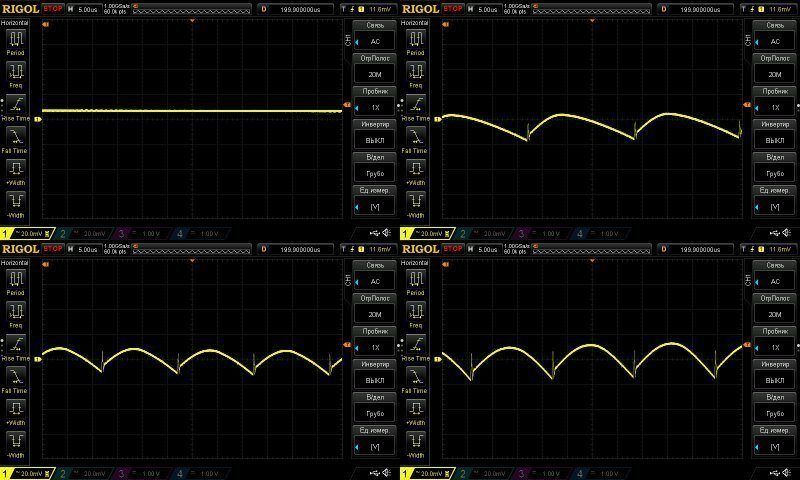Screen dimensions: 800x480
Task: Toggle Инвертир ВЫКЛ in bottom-right scope
Action: tap(775, 374)
